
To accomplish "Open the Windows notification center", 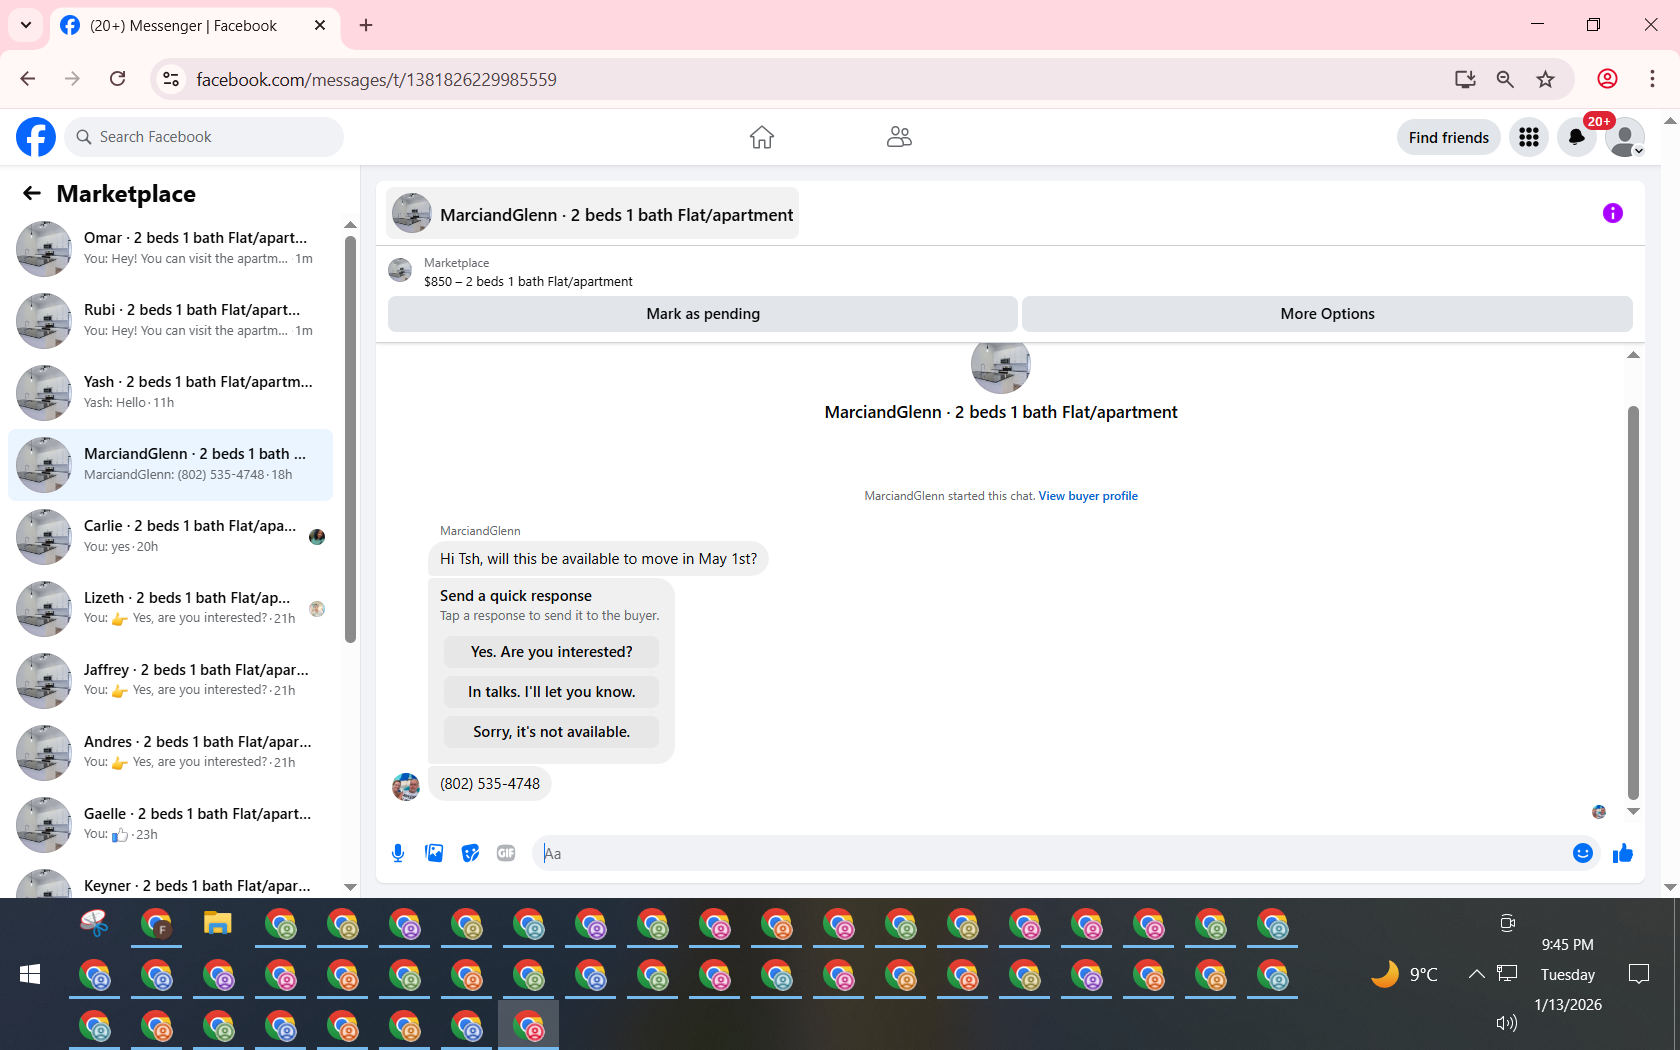I will [1639, 974].
